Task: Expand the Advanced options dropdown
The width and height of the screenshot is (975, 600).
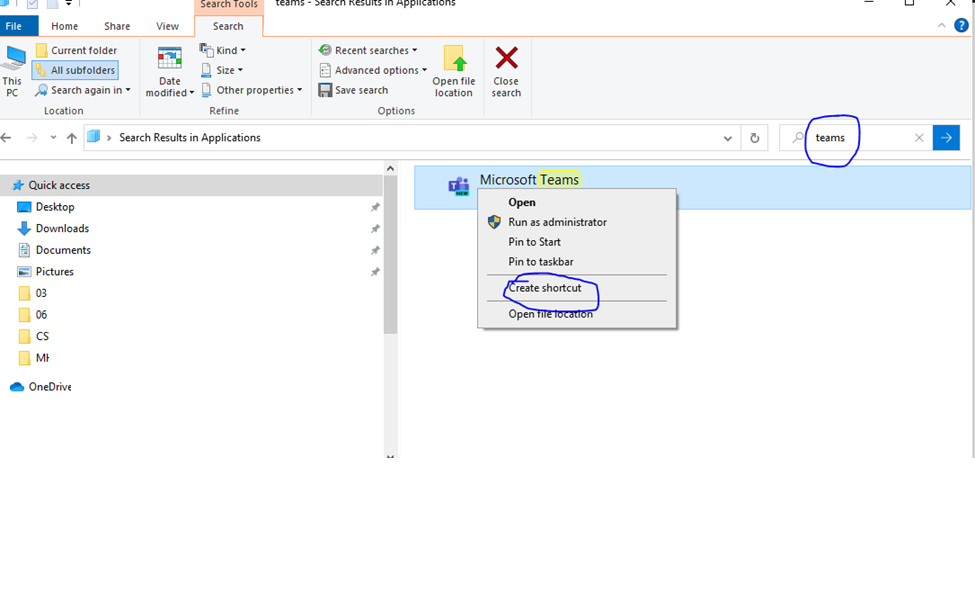Action: [374, 70]
